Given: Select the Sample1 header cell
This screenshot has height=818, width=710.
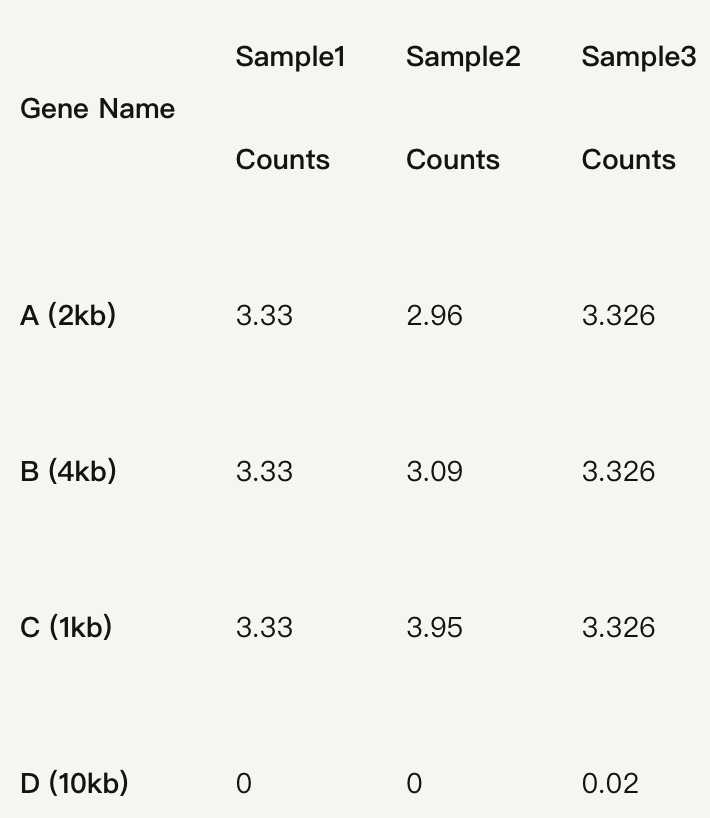Looking at the screenshot, I should [290, 57].
